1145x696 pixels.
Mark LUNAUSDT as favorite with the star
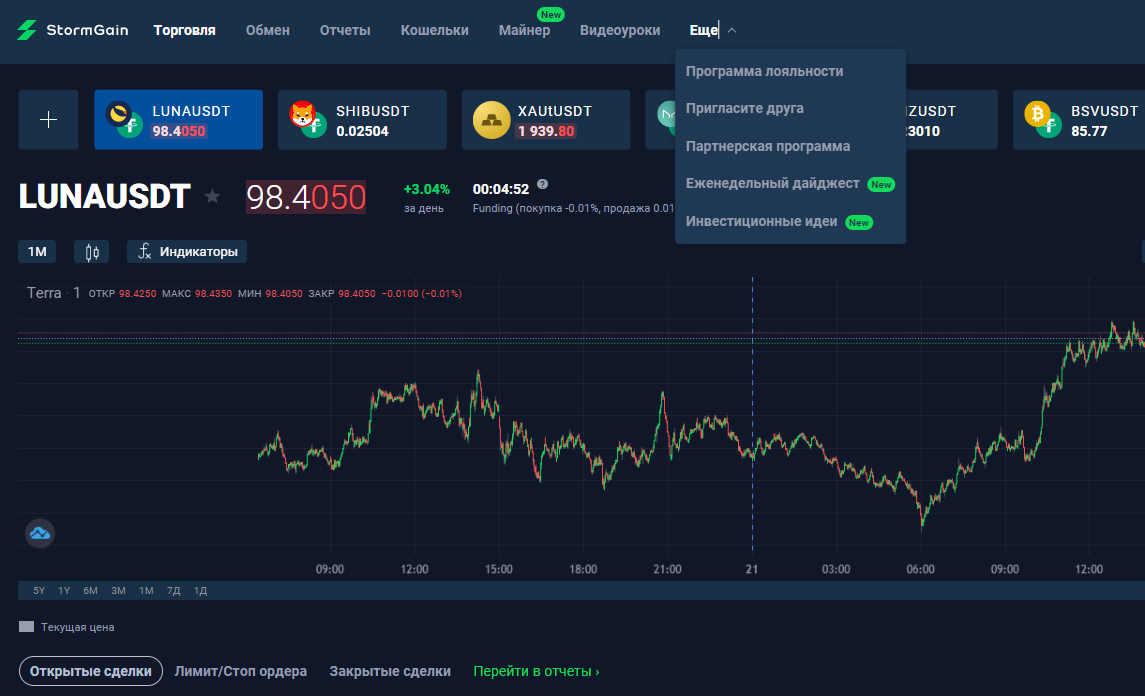tap(212, 196)
